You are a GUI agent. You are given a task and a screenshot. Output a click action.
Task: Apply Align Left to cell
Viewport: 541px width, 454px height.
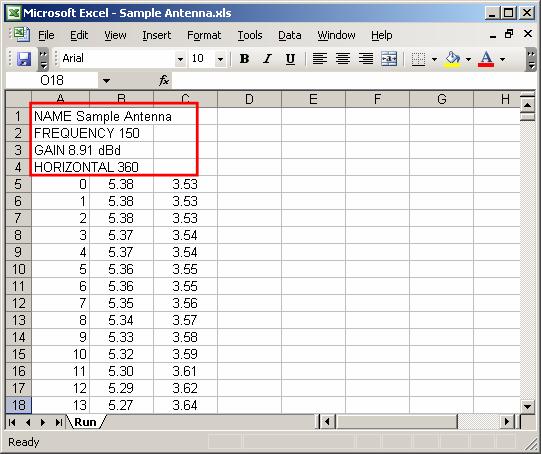coord(320,59)
